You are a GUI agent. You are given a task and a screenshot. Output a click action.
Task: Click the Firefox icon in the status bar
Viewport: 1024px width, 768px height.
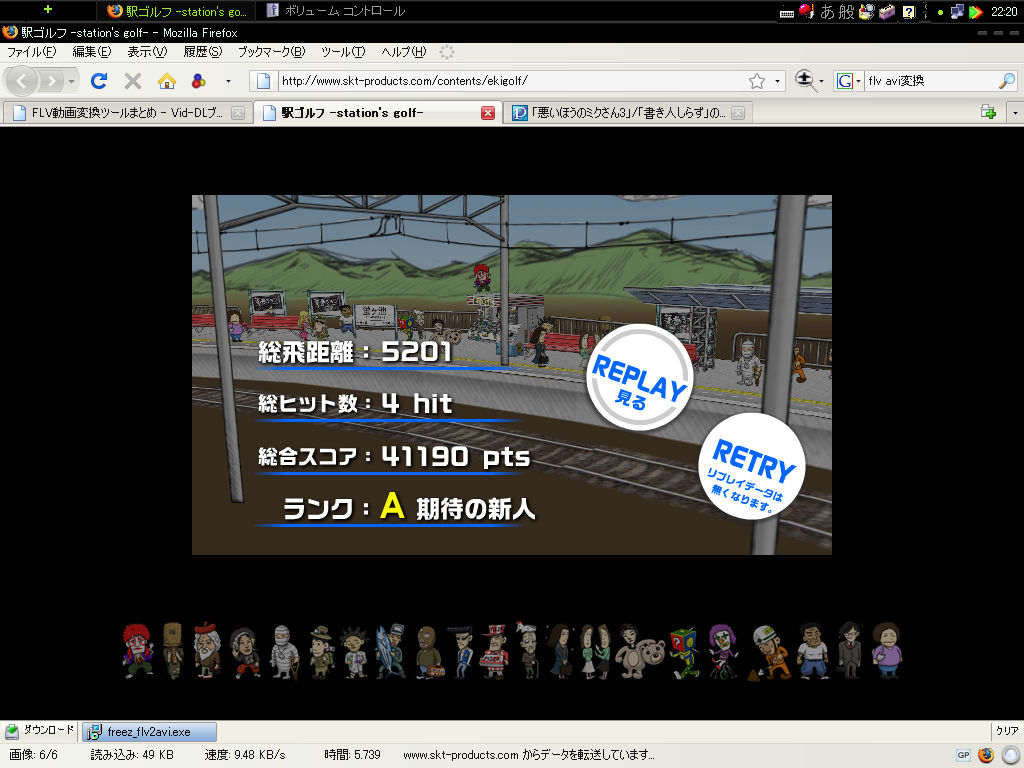pyautogui.click(x=986, y=755)
